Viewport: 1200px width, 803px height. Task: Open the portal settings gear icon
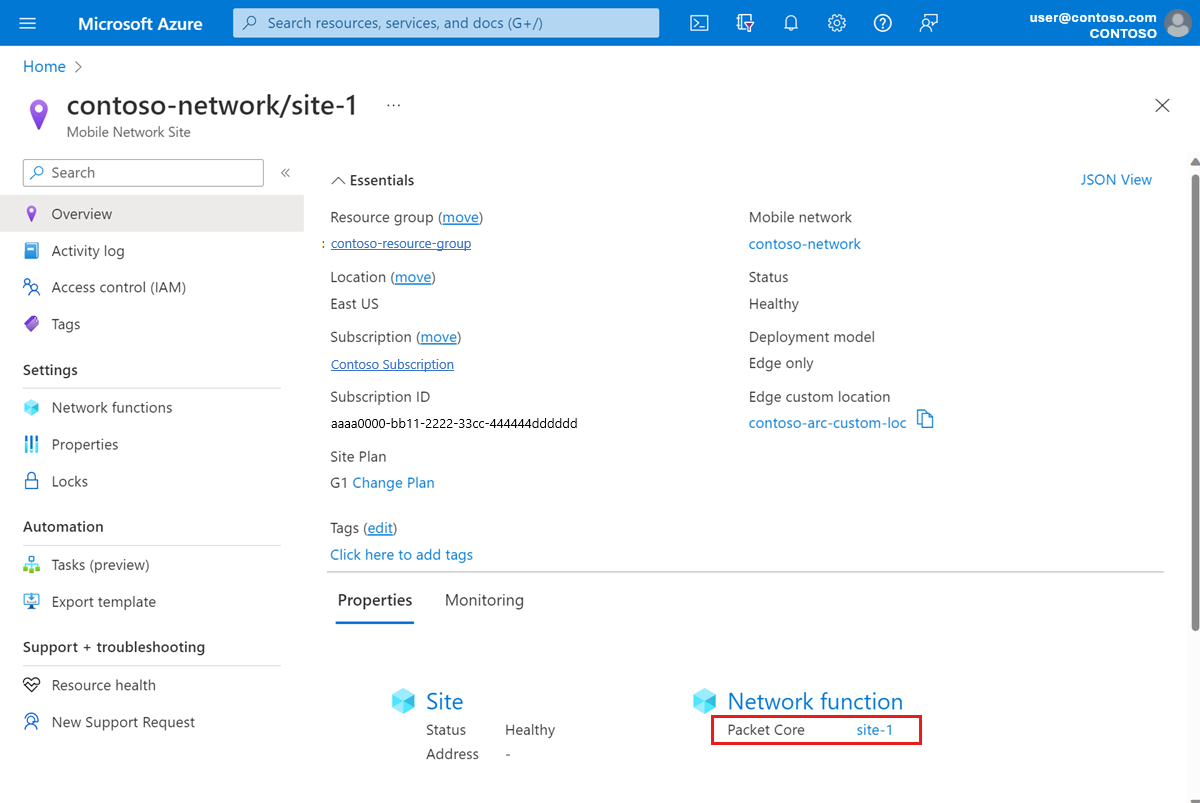pyautogui.click(x=837, y=22)
